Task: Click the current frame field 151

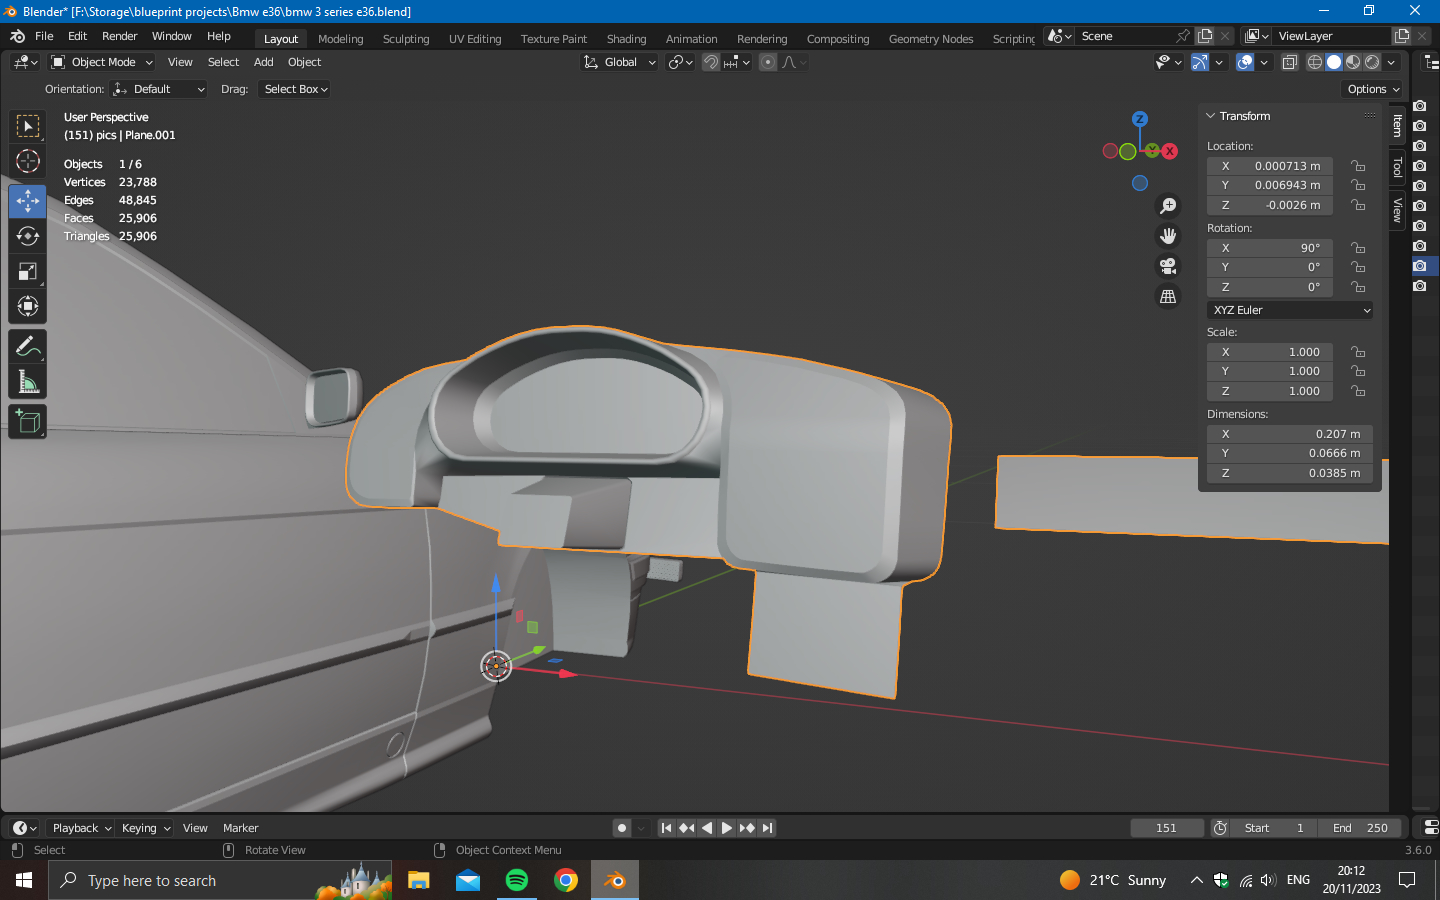Action: (1166, 828)
